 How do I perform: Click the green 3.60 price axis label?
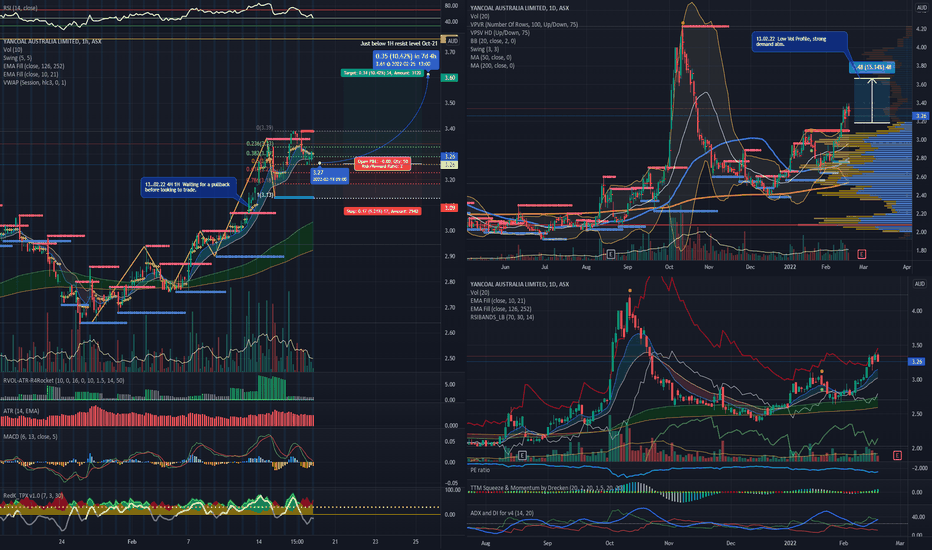449,77
